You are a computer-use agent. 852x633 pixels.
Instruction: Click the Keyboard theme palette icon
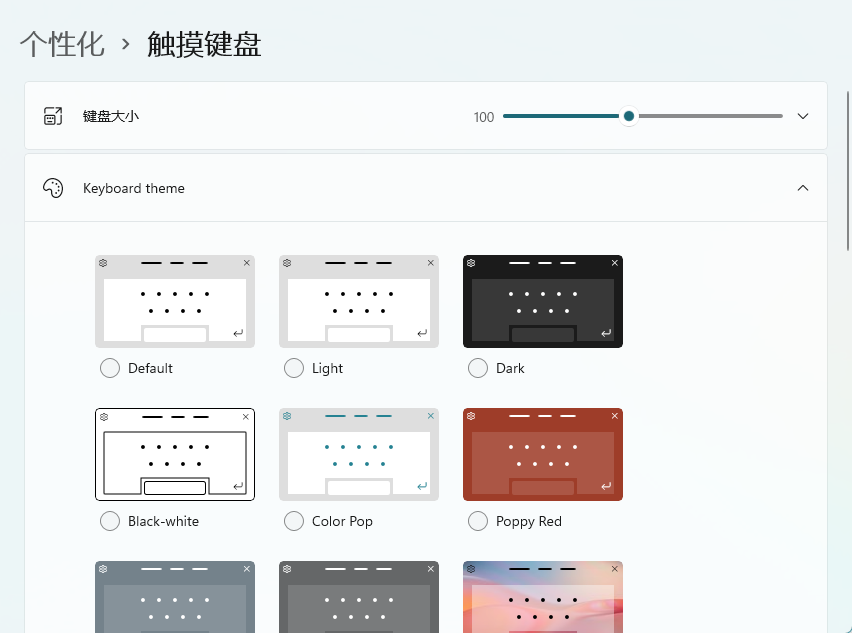coord(53,188)
